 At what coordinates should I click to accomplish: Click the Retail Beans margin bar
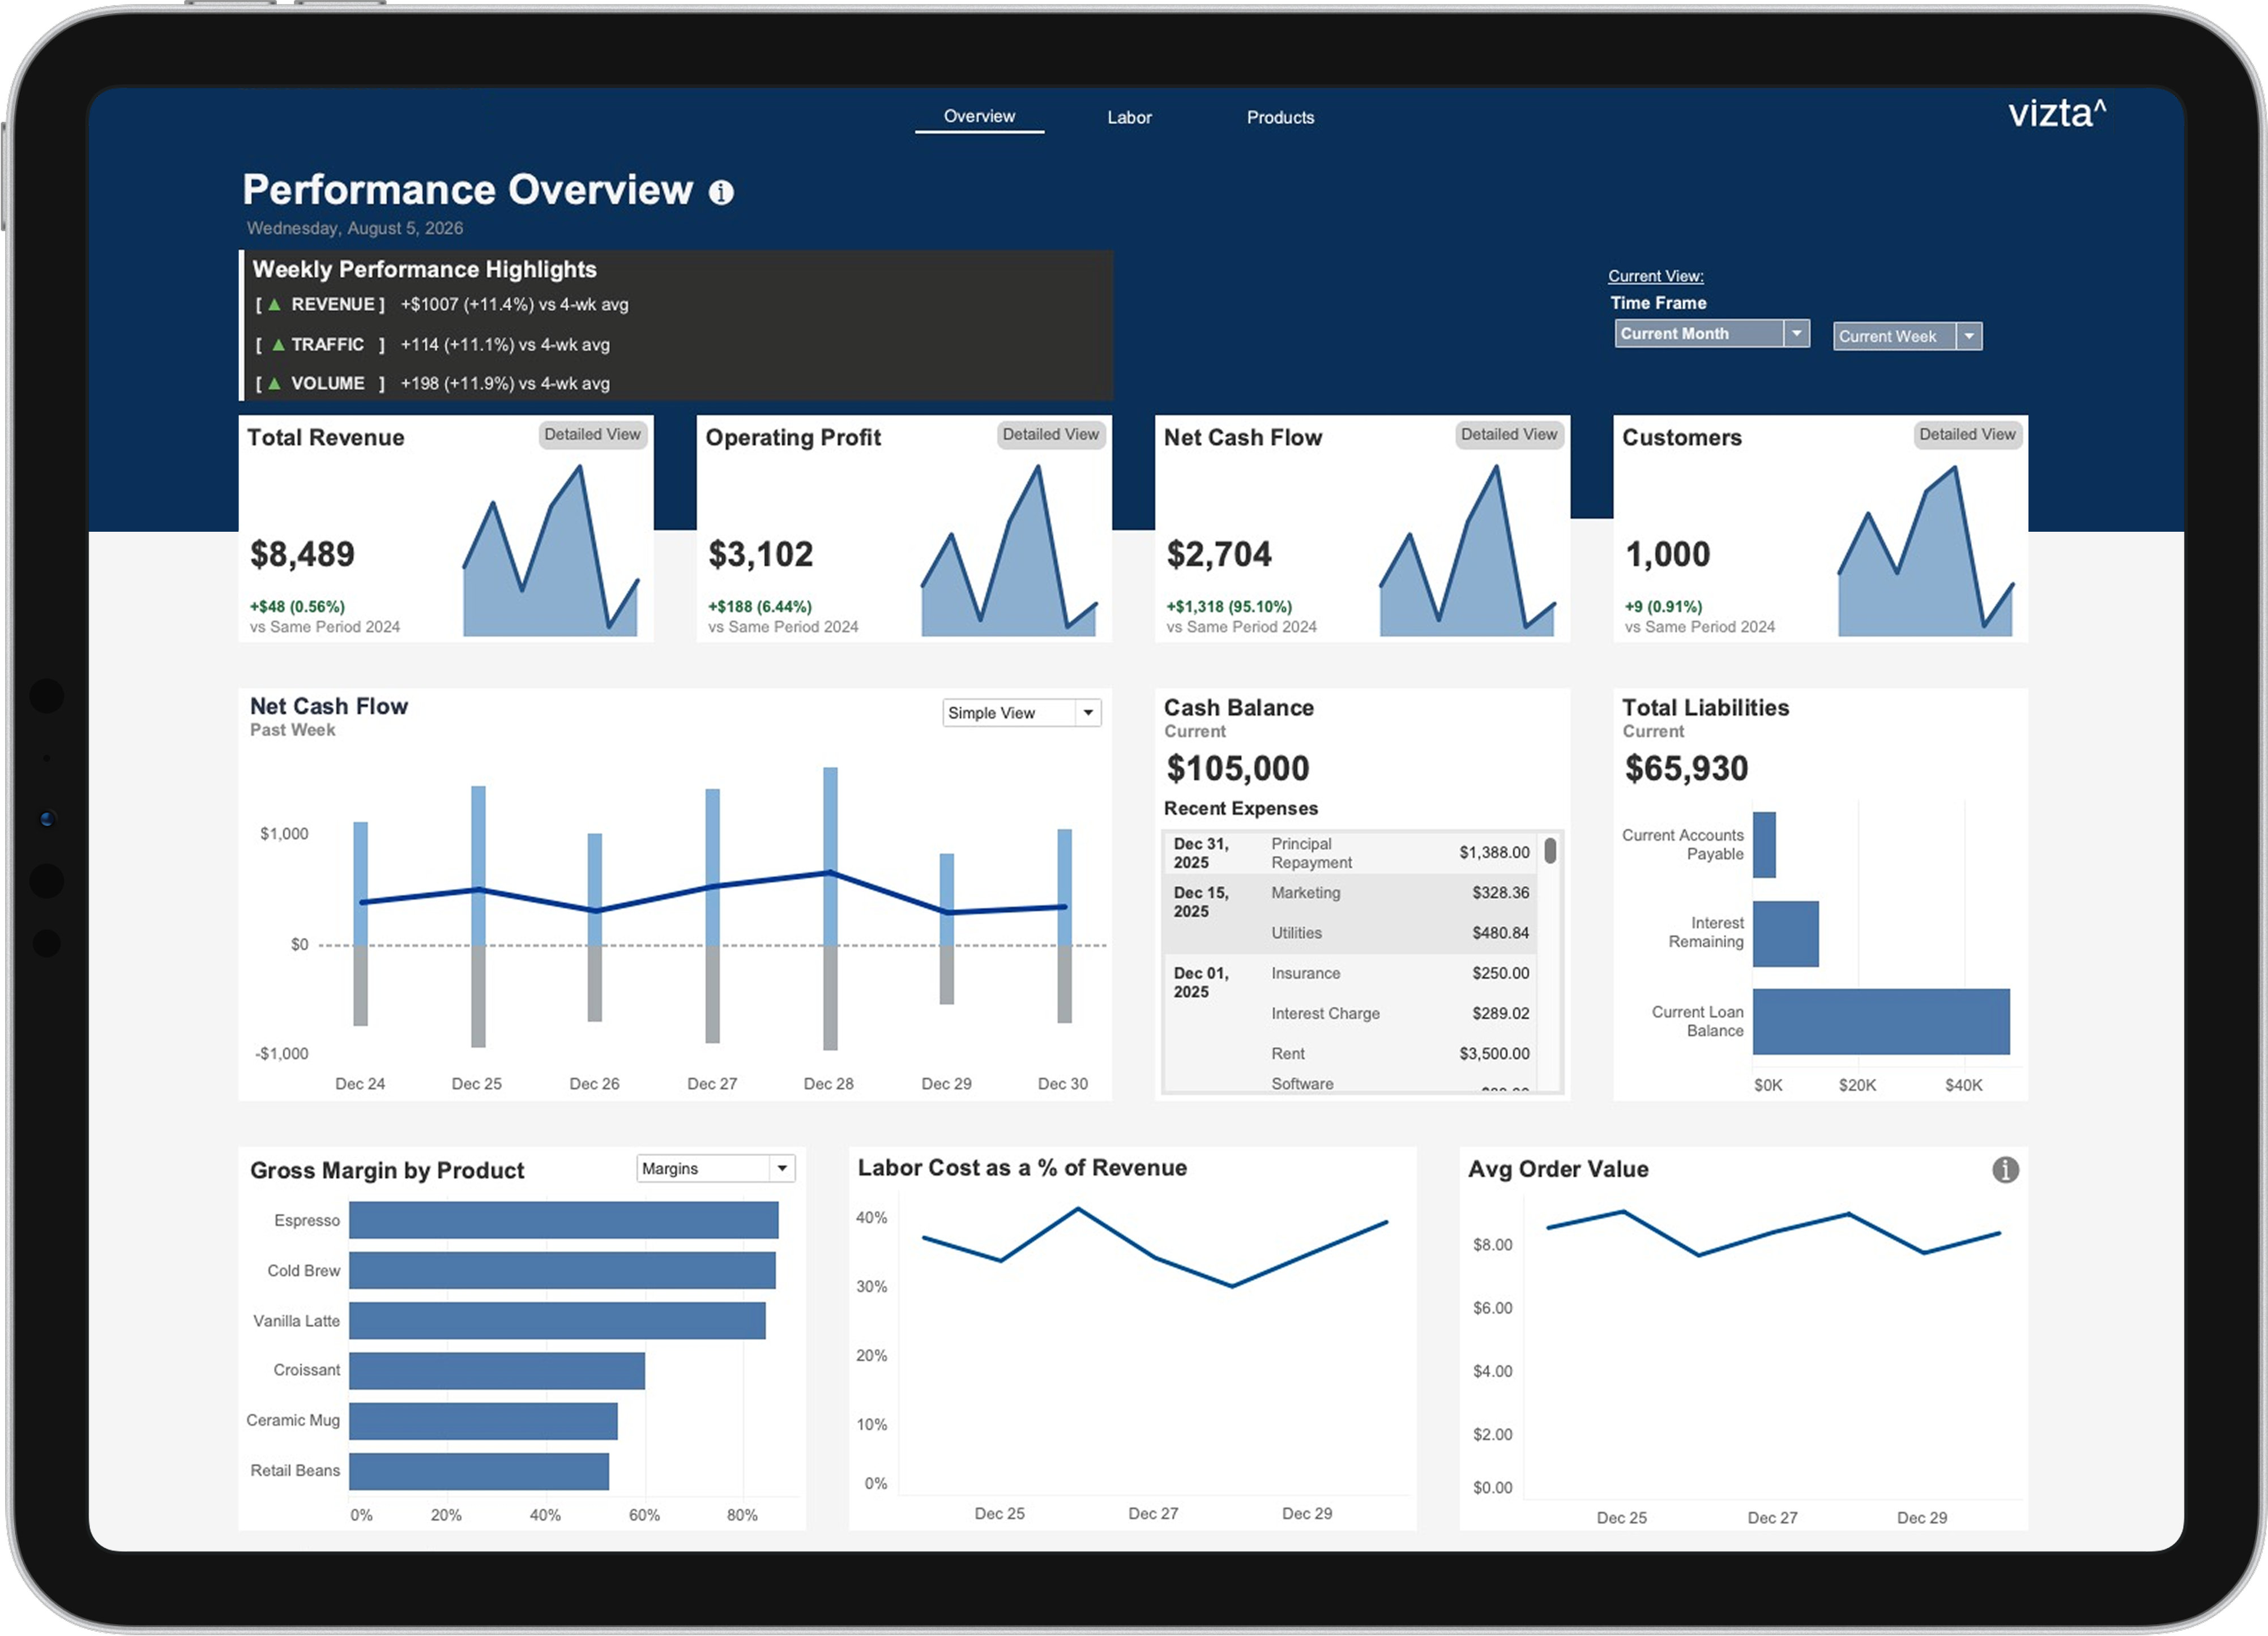(479, 1471)
